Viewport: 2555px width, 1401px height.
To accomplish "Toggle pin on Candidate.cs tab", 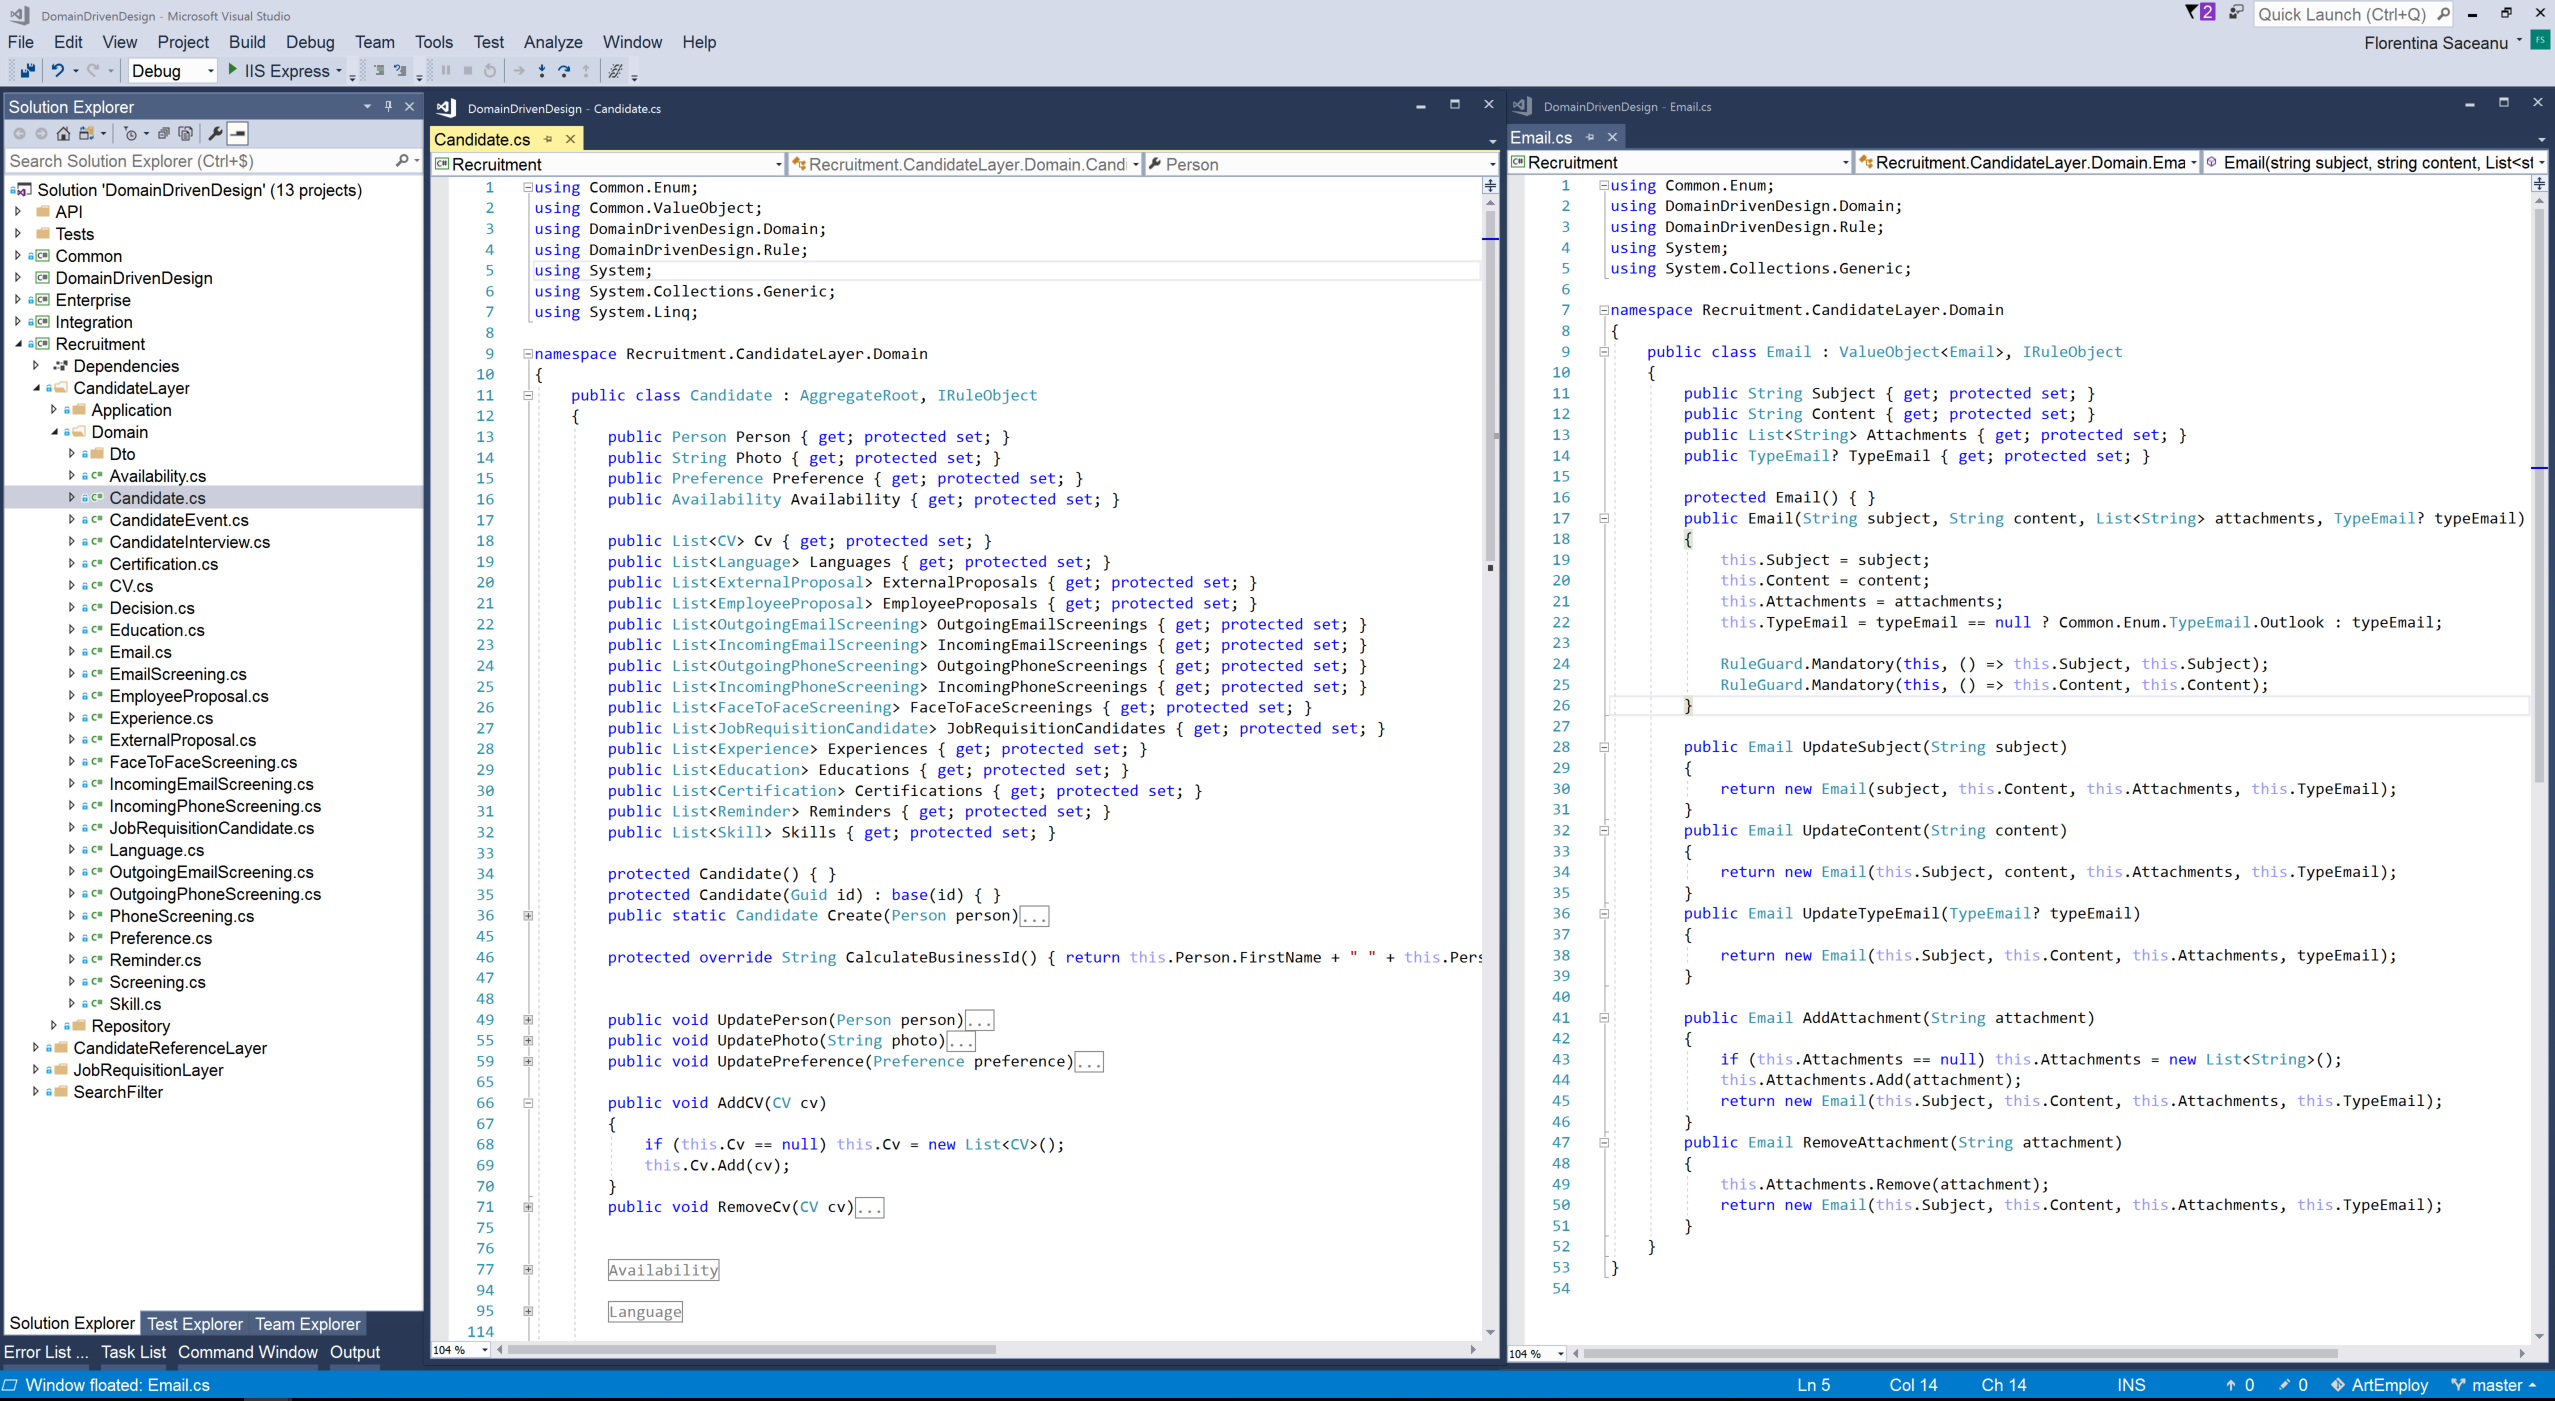I will [x=548, y=139].
